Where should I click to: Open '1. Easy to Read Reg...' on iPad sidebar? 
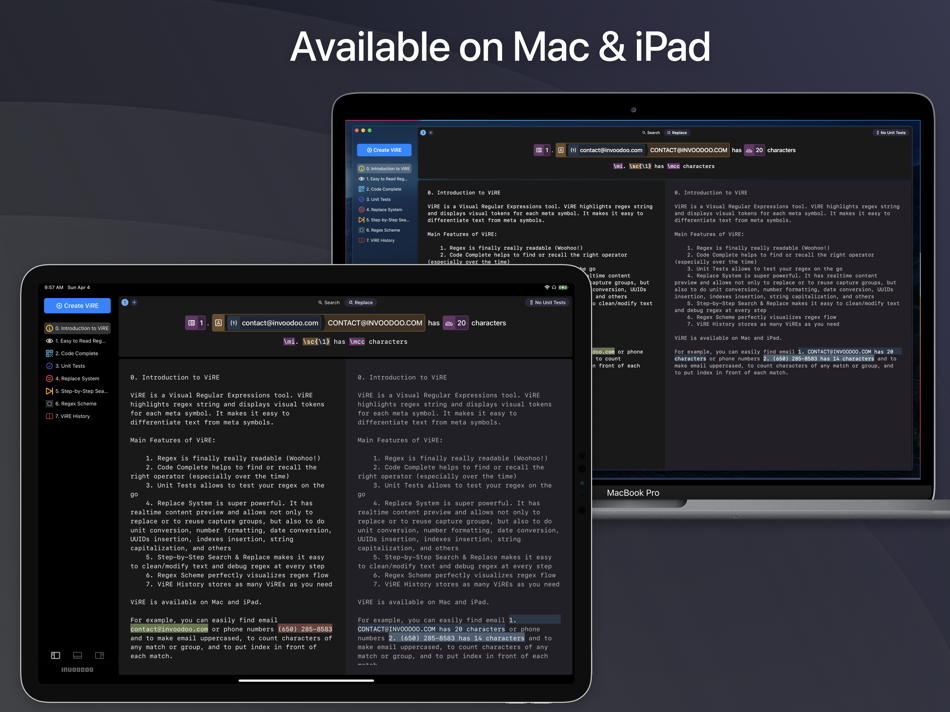click(78, 341)
